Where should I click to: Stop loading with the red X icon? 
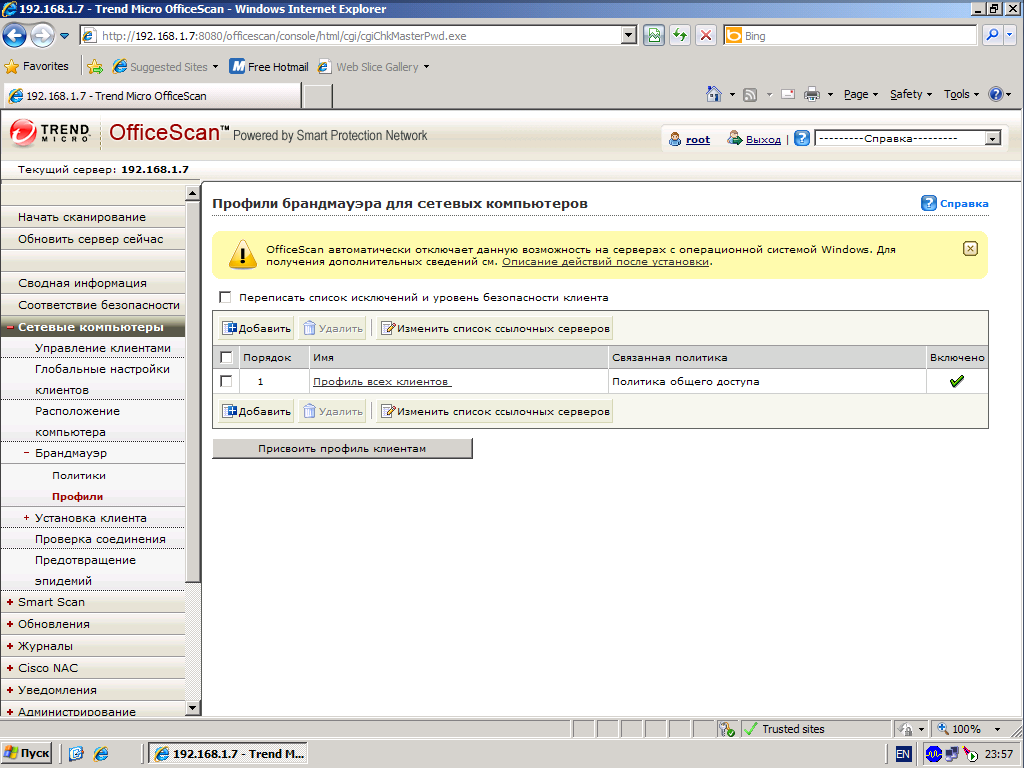pos(706,35)
